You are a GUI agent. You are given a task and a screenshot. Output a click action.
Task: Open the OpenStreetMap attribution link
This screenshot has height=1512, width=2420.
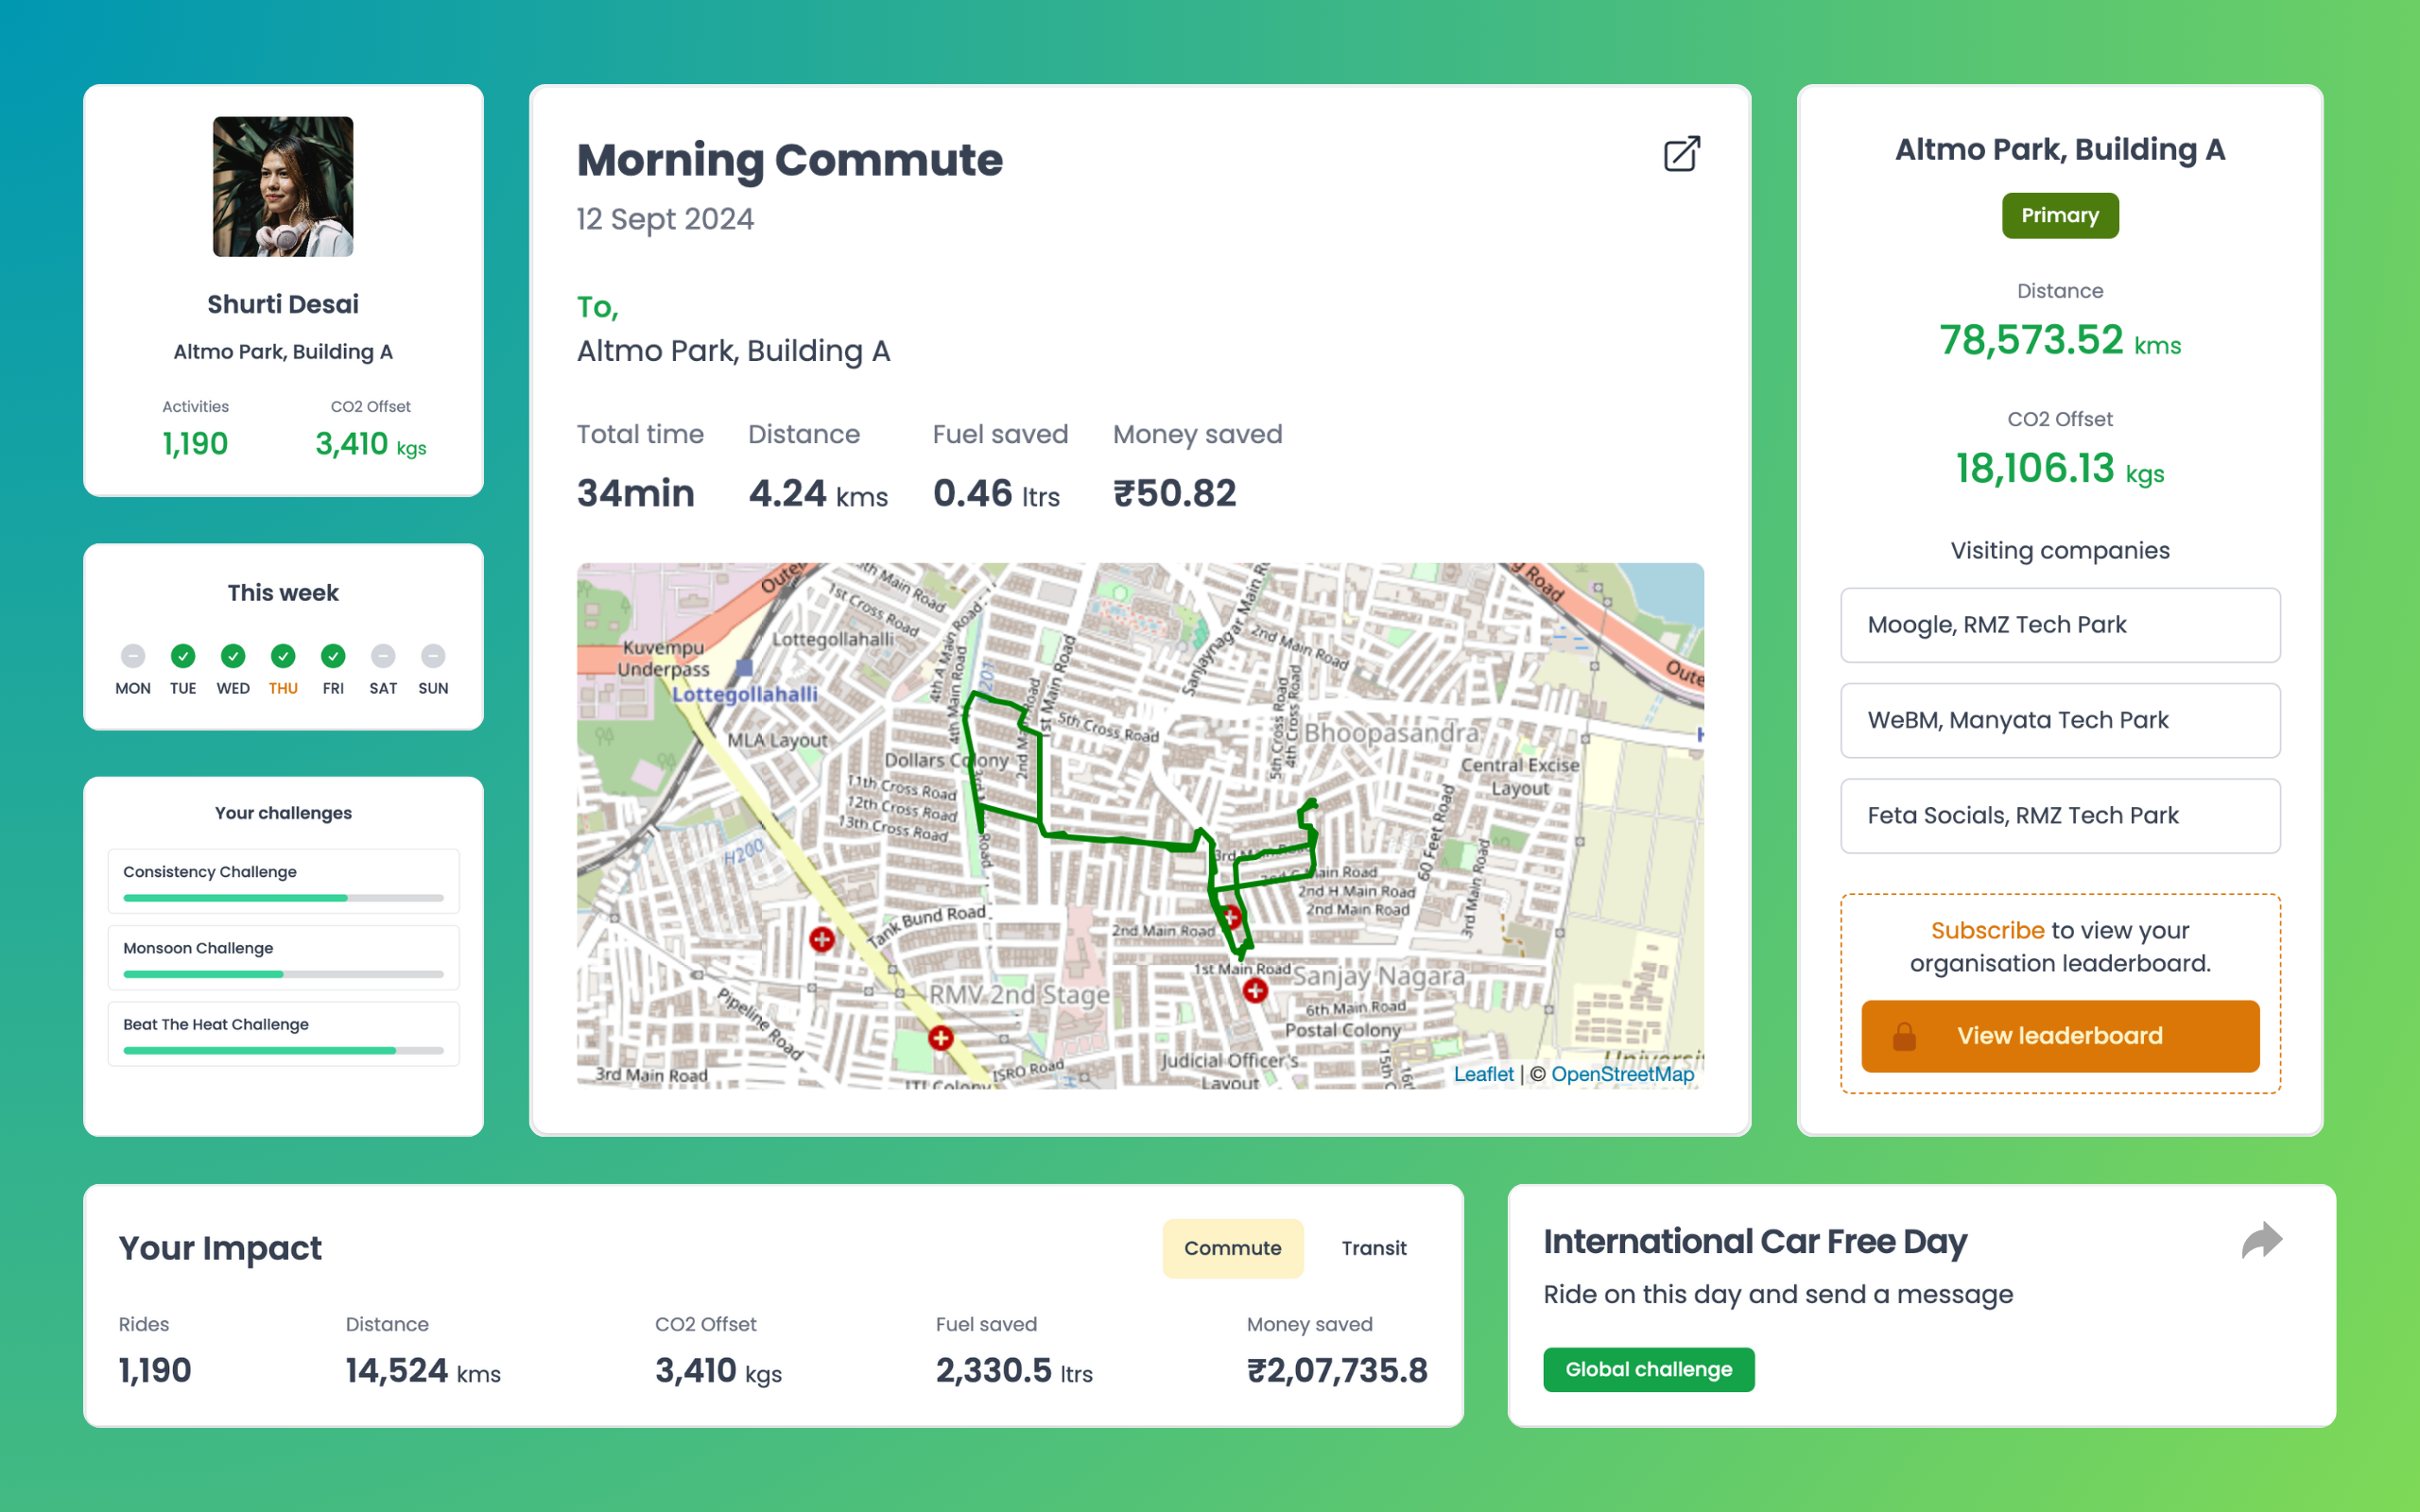pyautogui.click(x=1622, y=1074)
